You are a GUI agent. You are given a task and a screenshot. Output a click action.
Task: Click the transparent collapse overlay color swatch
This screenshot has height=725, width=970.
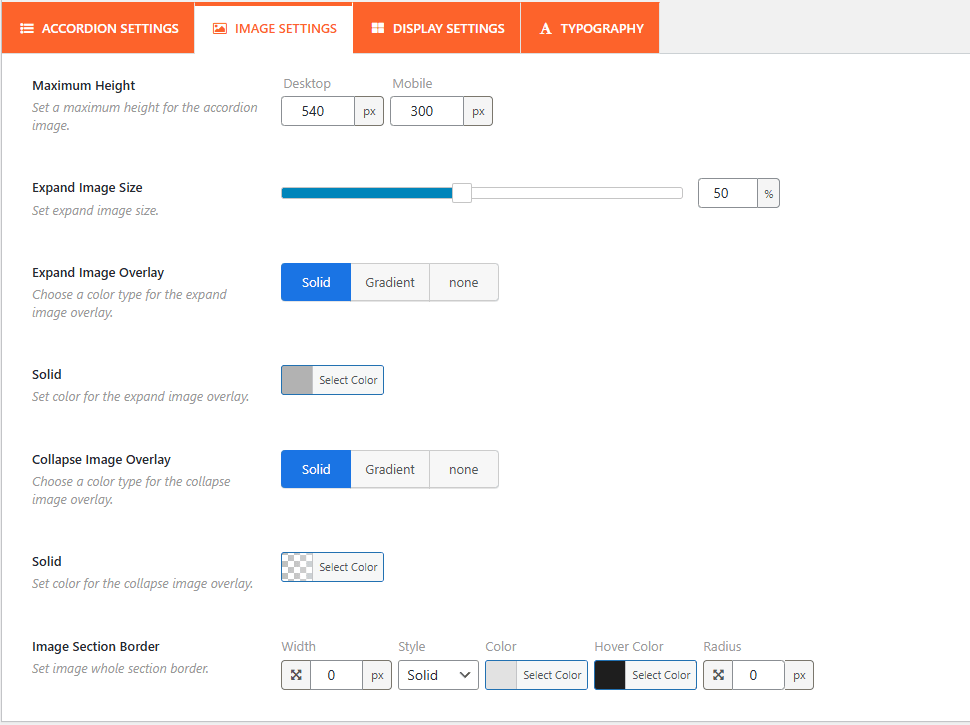click(x=298, y=567)
